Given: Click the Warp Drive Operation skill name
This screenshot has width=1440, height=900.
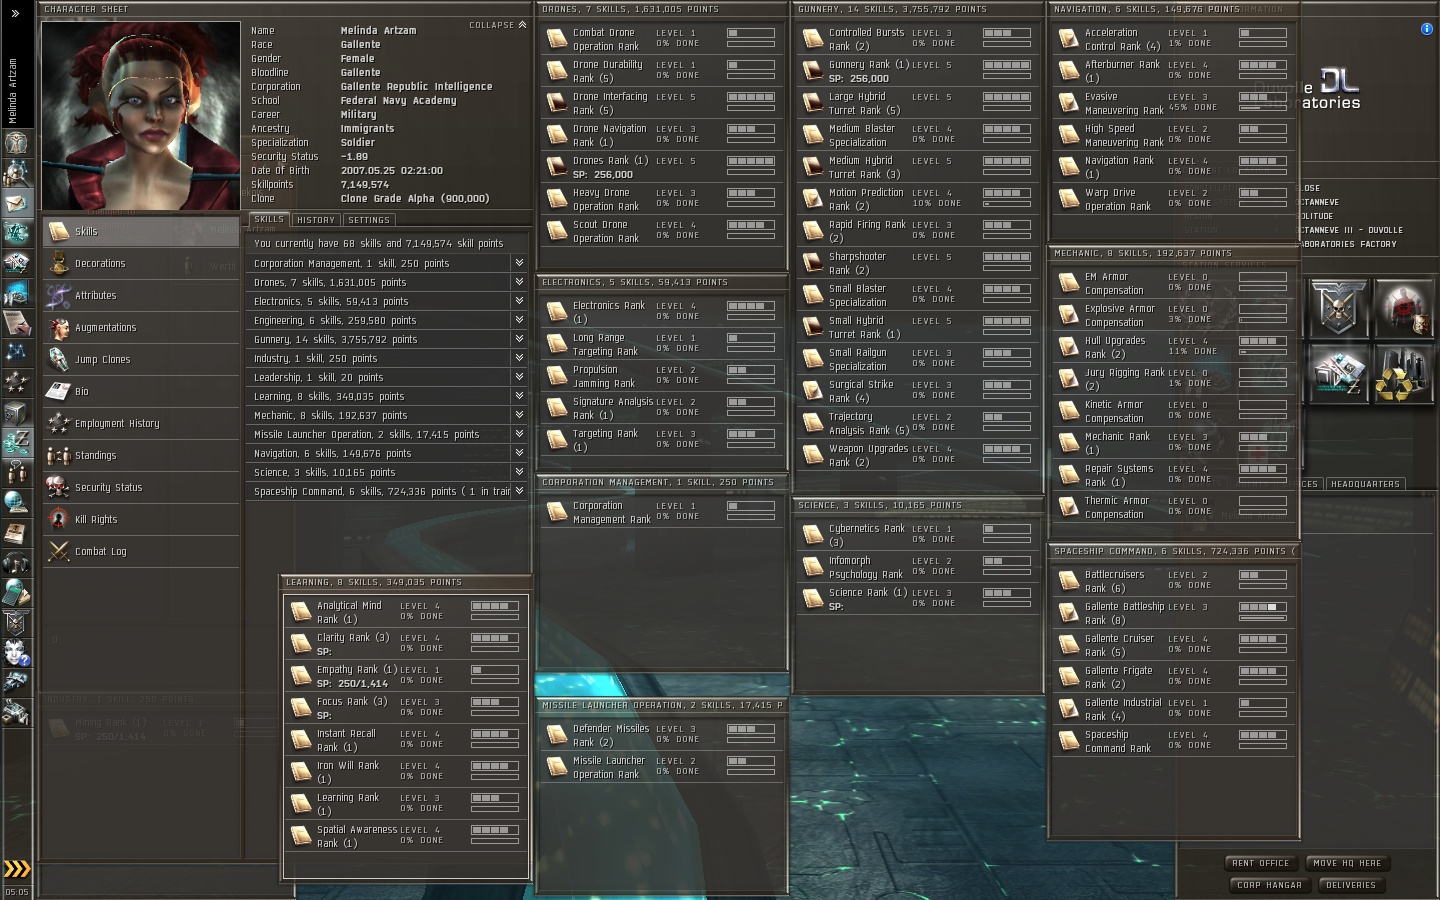Looking at the screenshot, I should coord(1118,199).
